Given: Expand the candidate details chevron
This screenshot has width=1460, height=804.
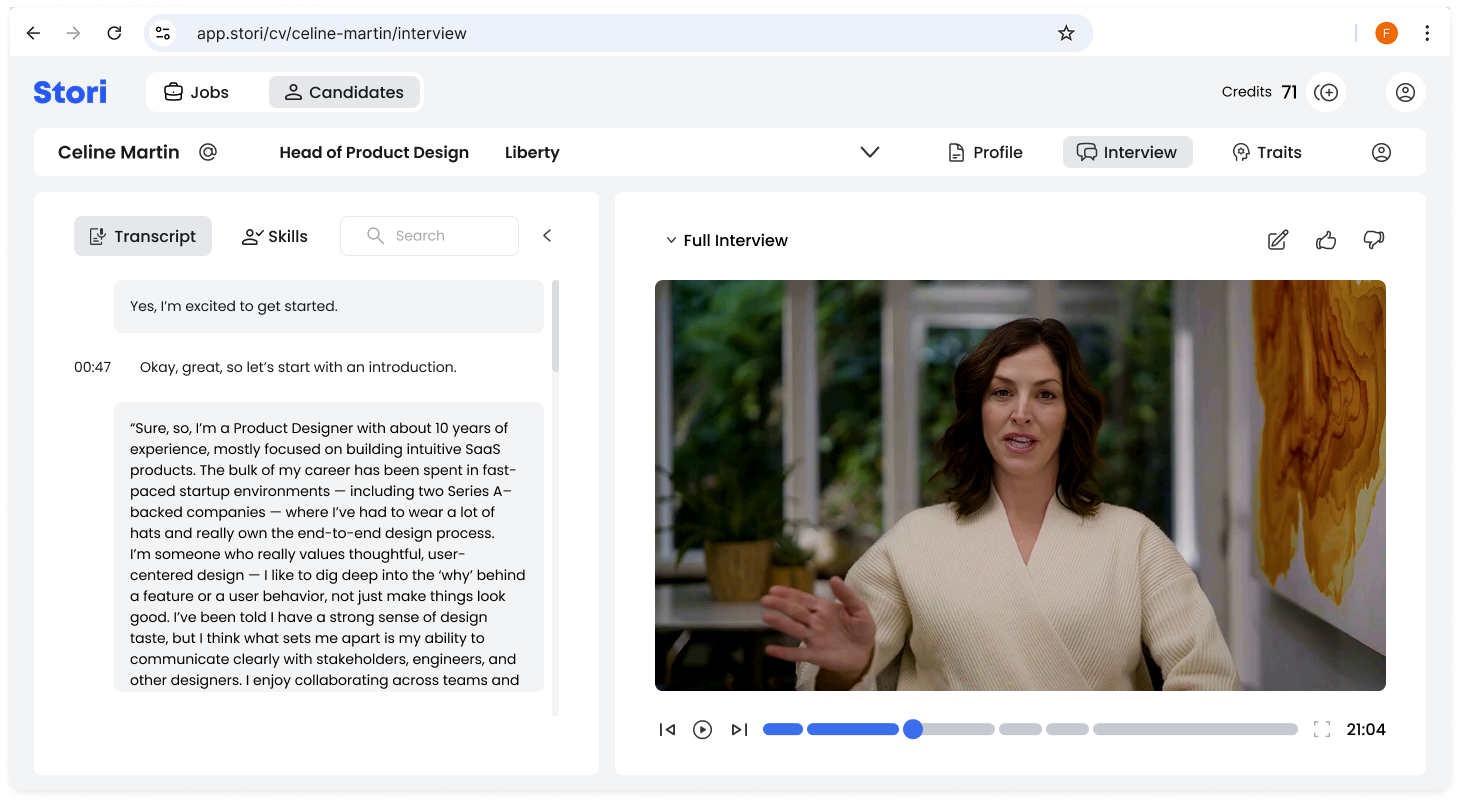Looking at the screenshot, I should (x=870, y=152).
